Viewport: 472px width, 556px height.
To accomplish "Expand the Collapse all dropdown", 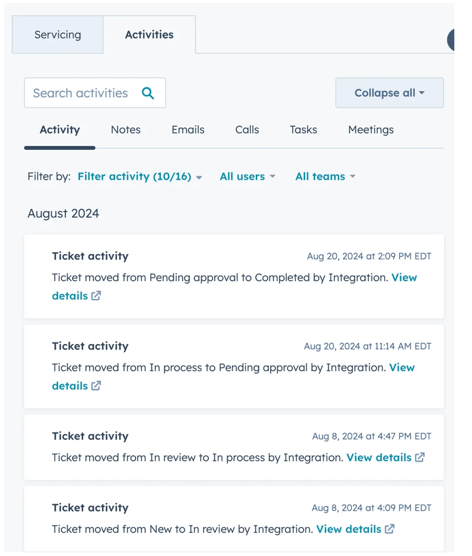I will click(x=389, y=93).
